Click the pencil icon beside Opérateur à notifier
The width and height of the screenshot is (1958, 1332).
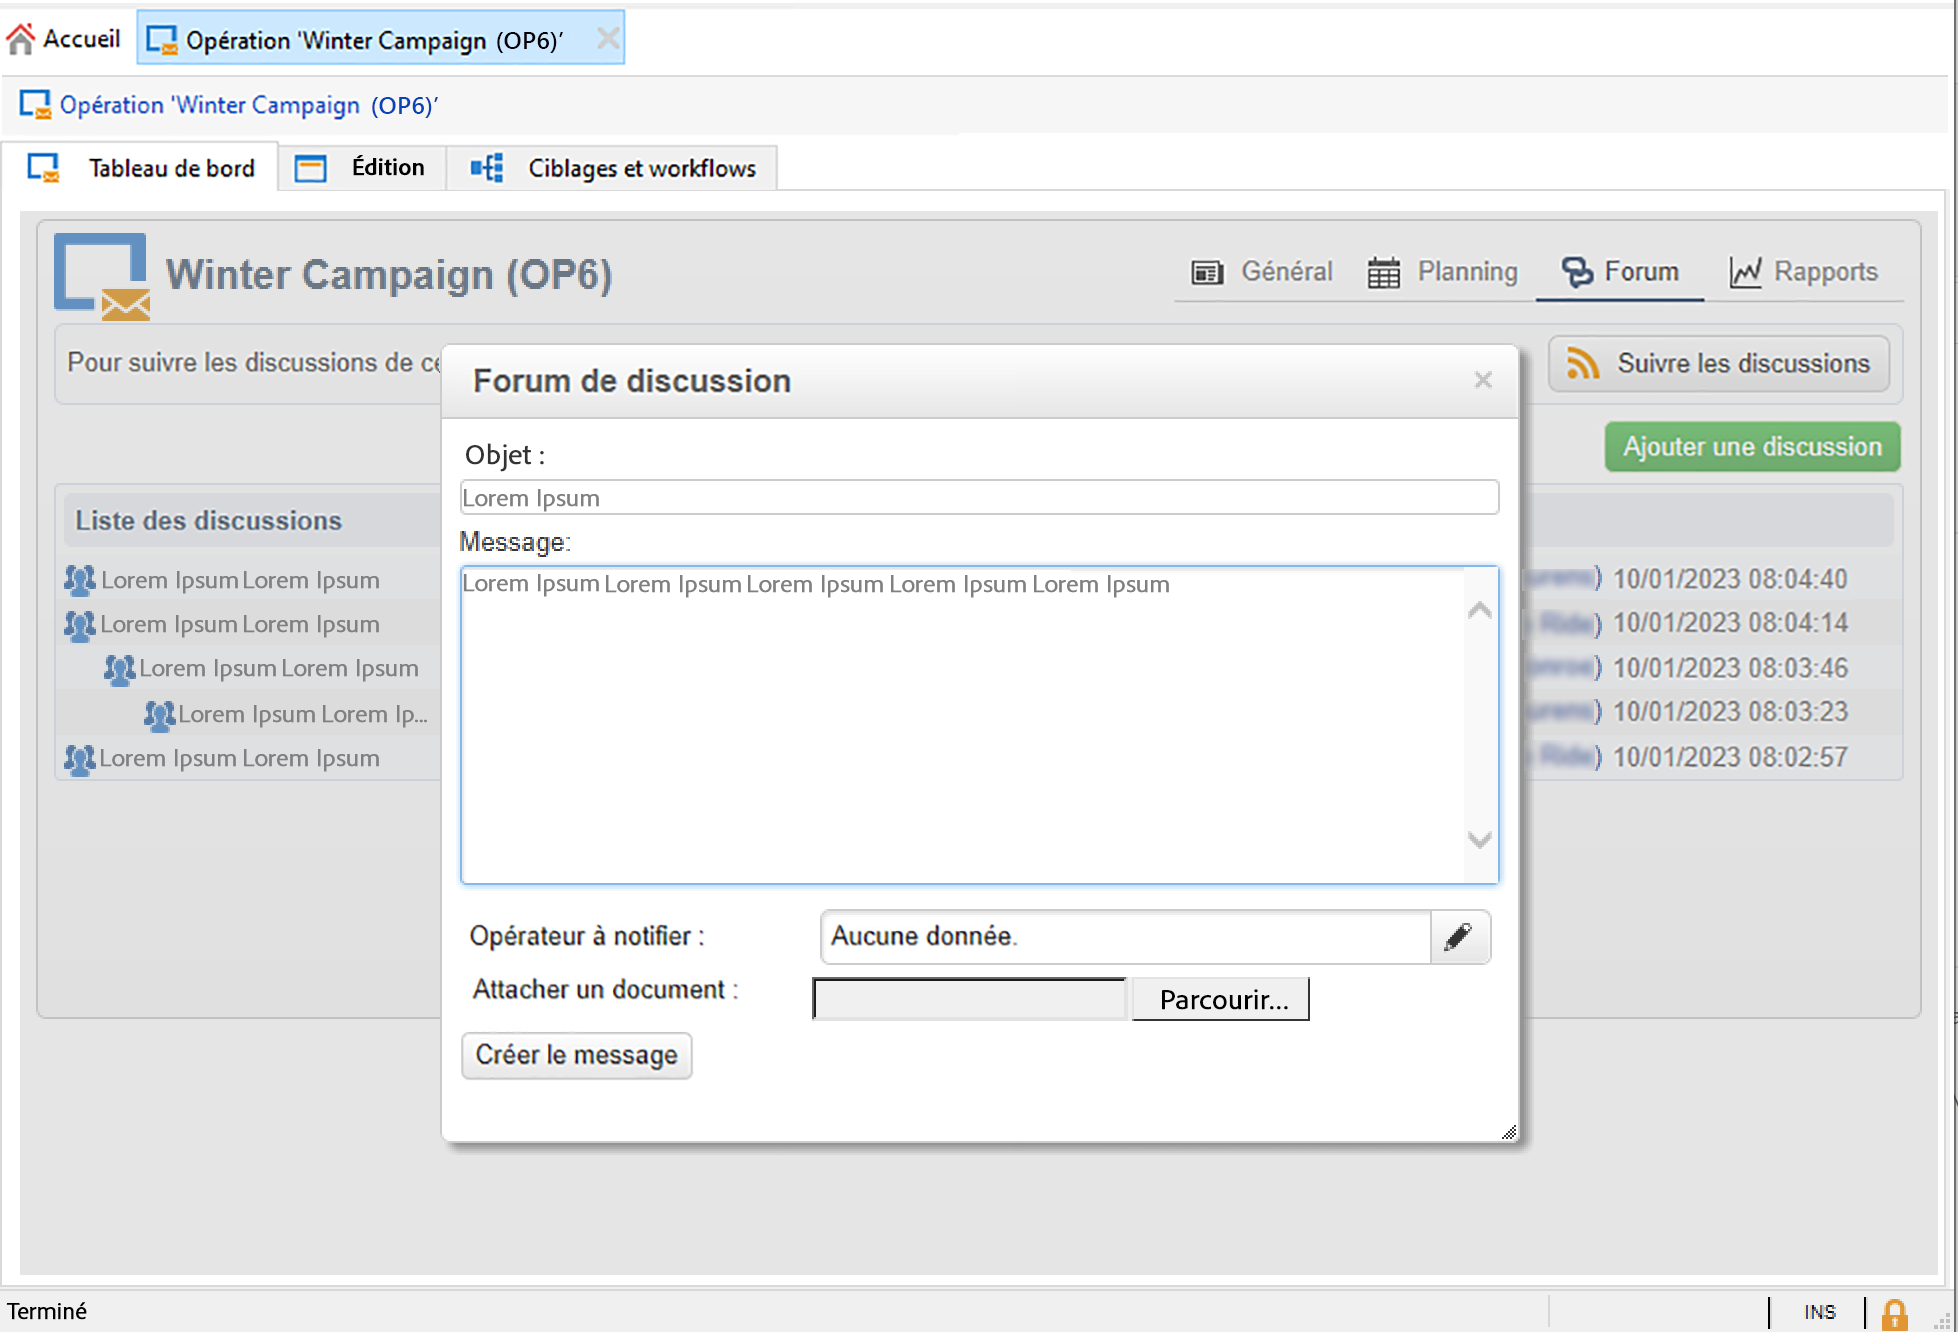[x=1459, y=937]
